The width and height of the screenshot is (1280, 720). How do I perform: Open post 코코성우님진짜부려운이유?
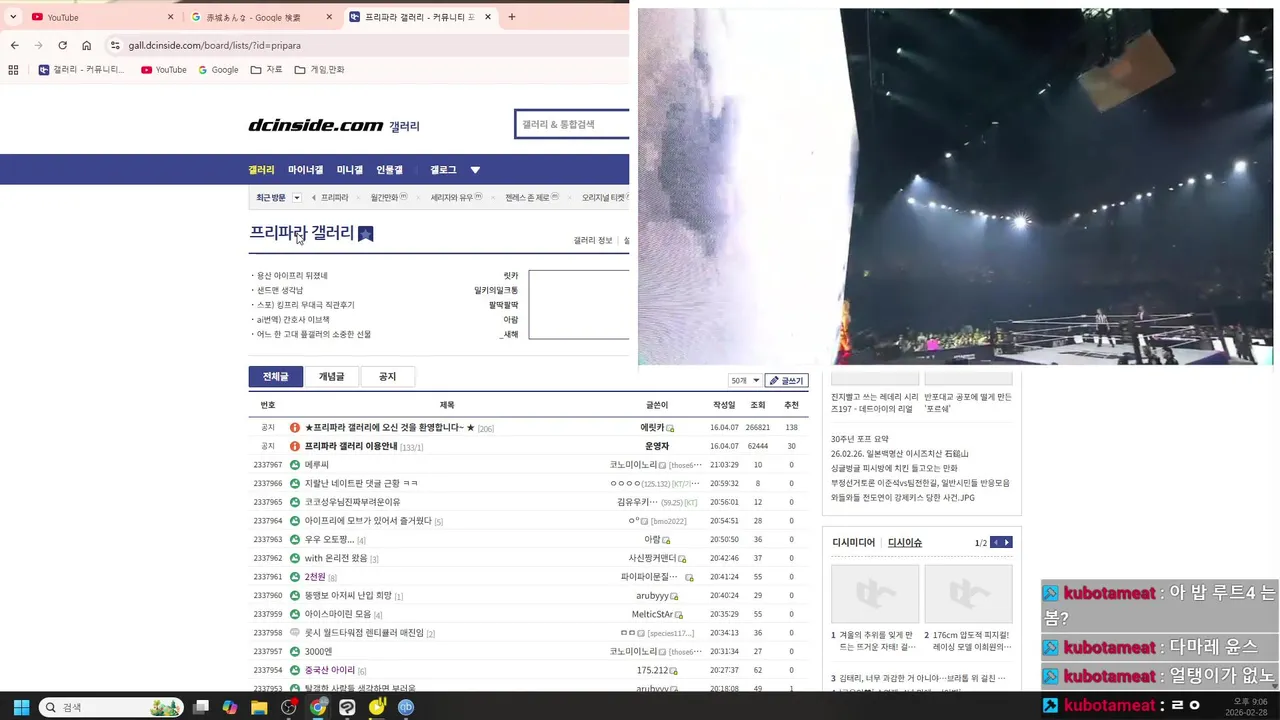point(352,502)
